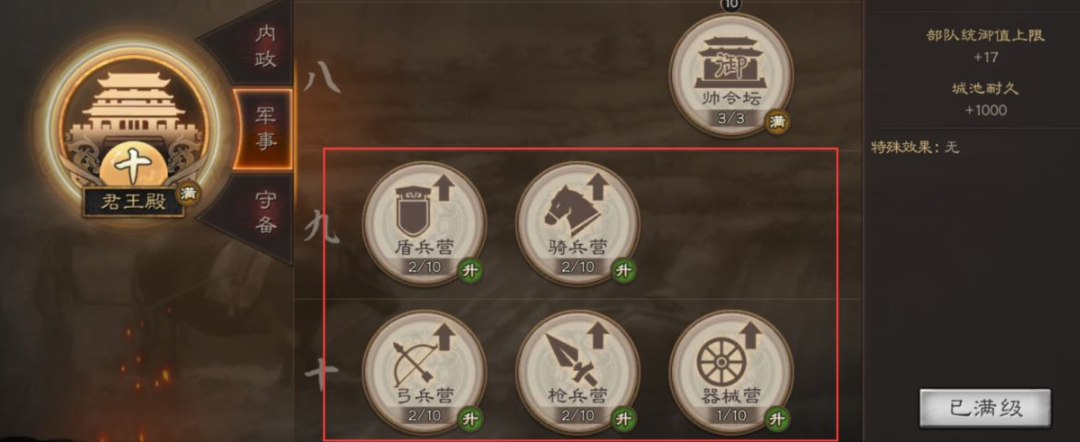Open the 帅令坛 command altar building
Screen dimensions: 1080x442
pyautogui.click(x=731, y=74)
